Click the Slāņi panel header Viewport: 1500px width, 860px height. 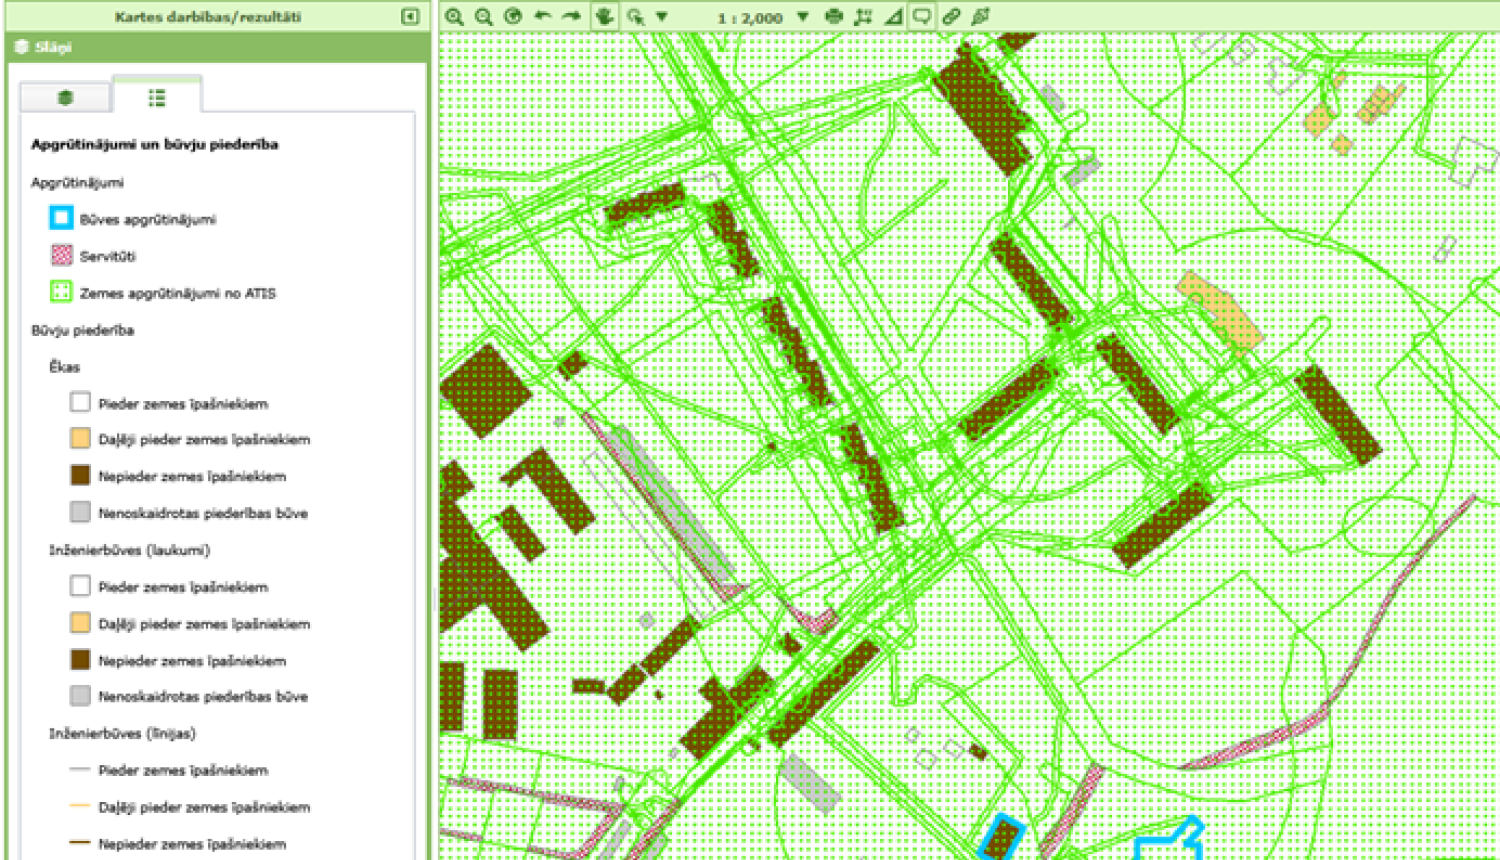point(53,47)
